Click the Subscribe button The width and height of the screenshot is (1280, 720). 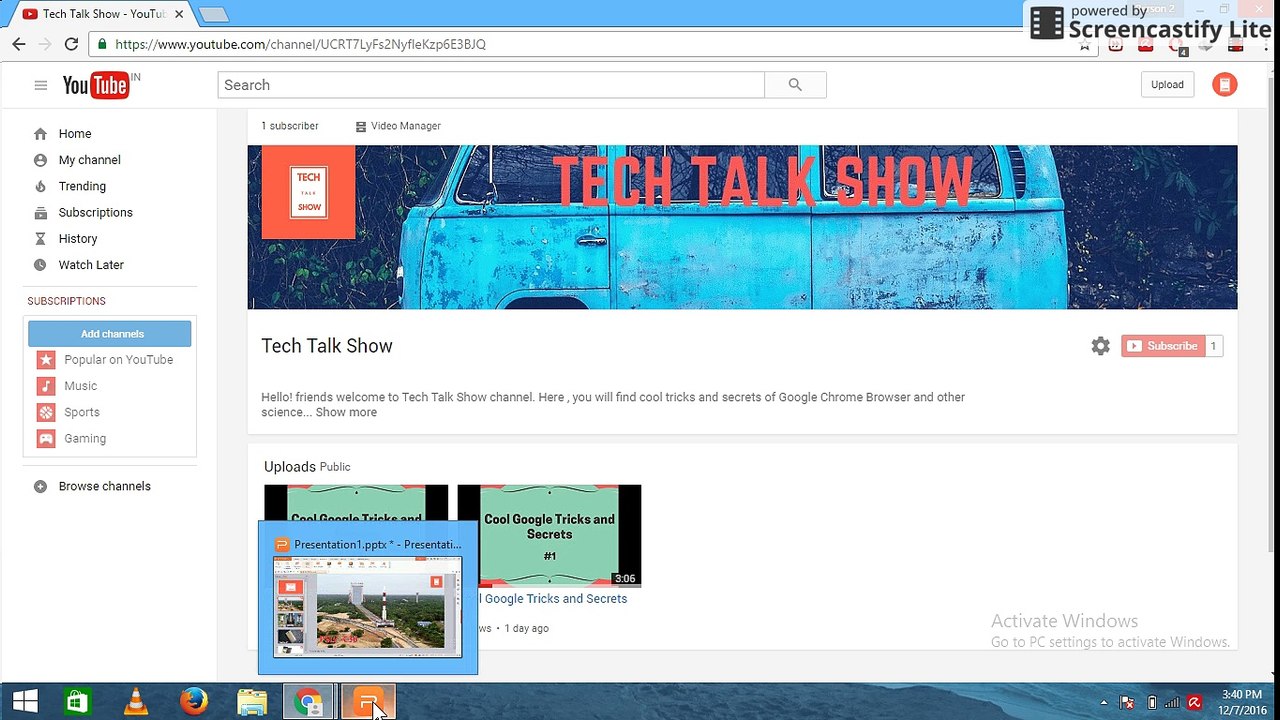[1163, 346]
